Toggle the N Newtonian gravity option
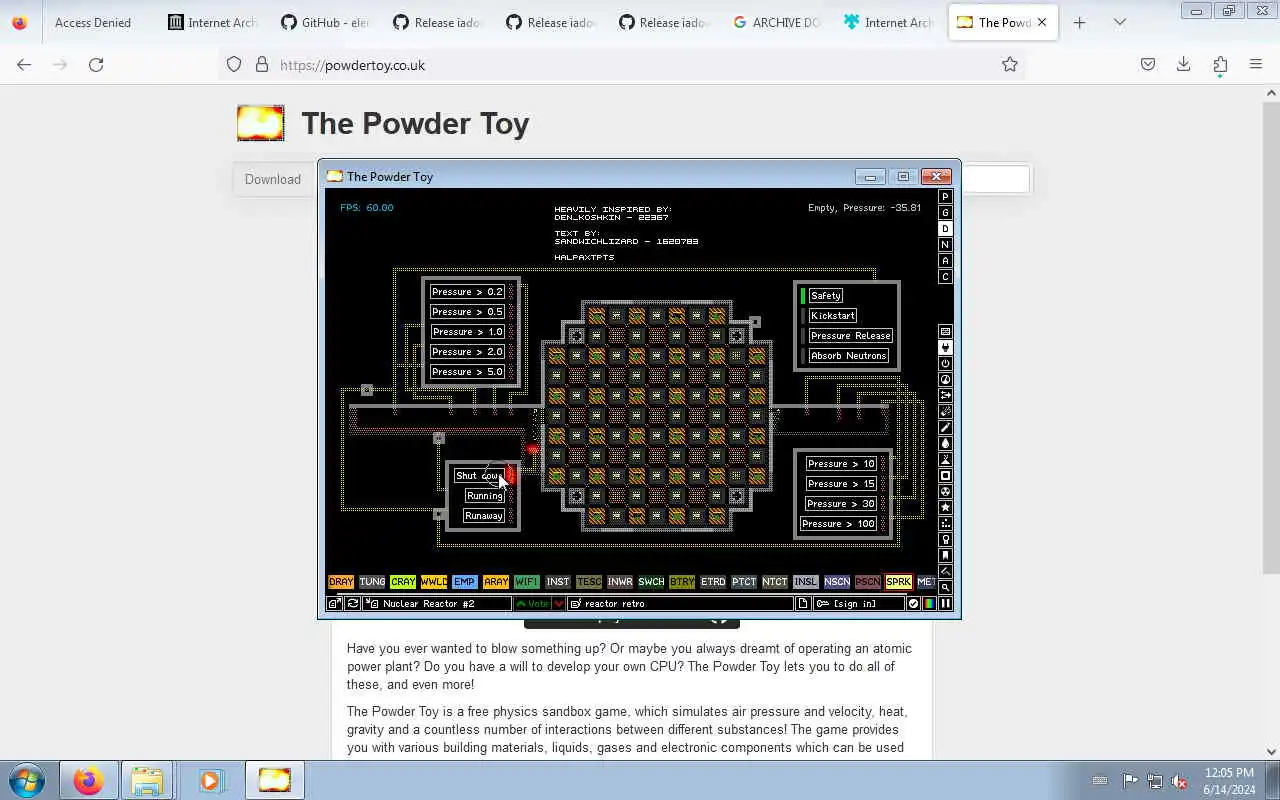This screenshot has height=800, width=1280. point(945,245)
